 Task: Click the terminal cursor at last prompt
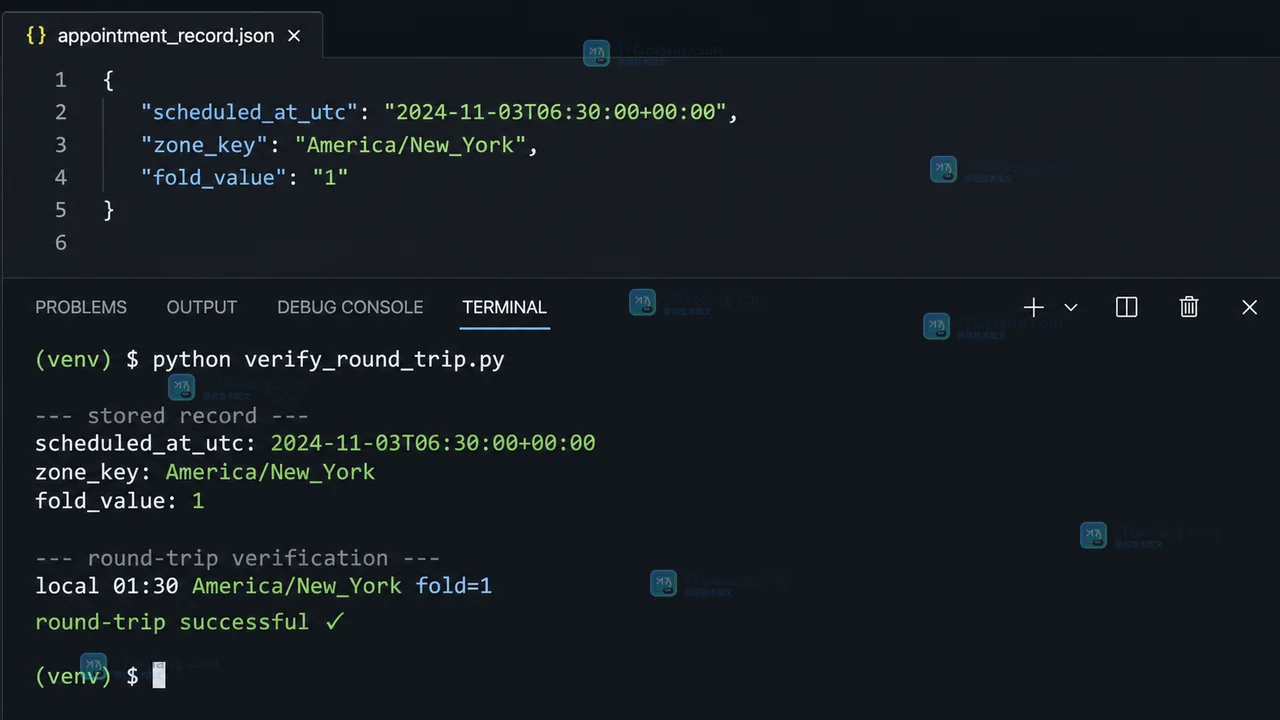[x=158, y=676]
